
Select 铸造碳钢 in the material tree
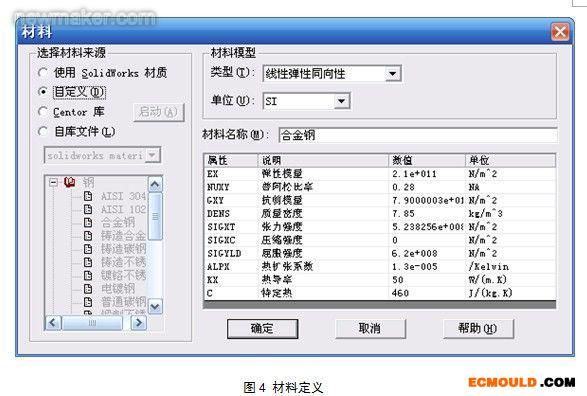(x=124, y=249)
